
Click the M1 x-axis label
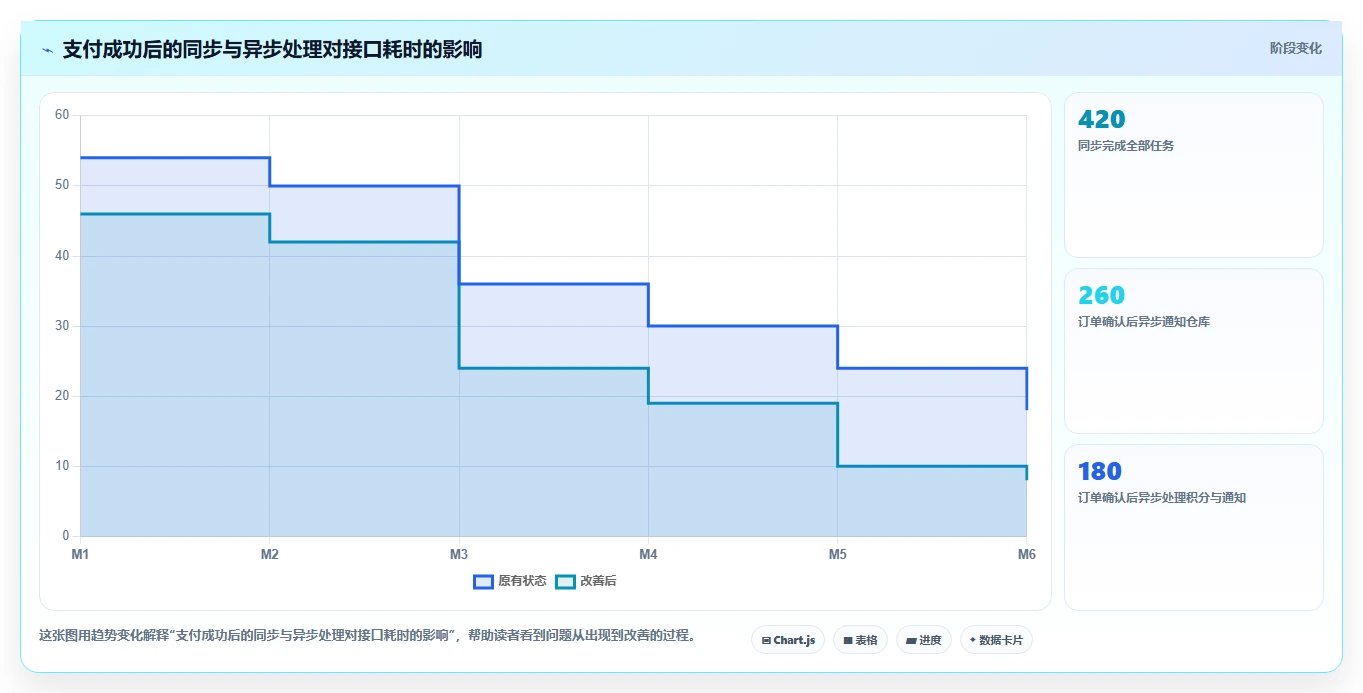pyautogui.click(x=80, y=554)
